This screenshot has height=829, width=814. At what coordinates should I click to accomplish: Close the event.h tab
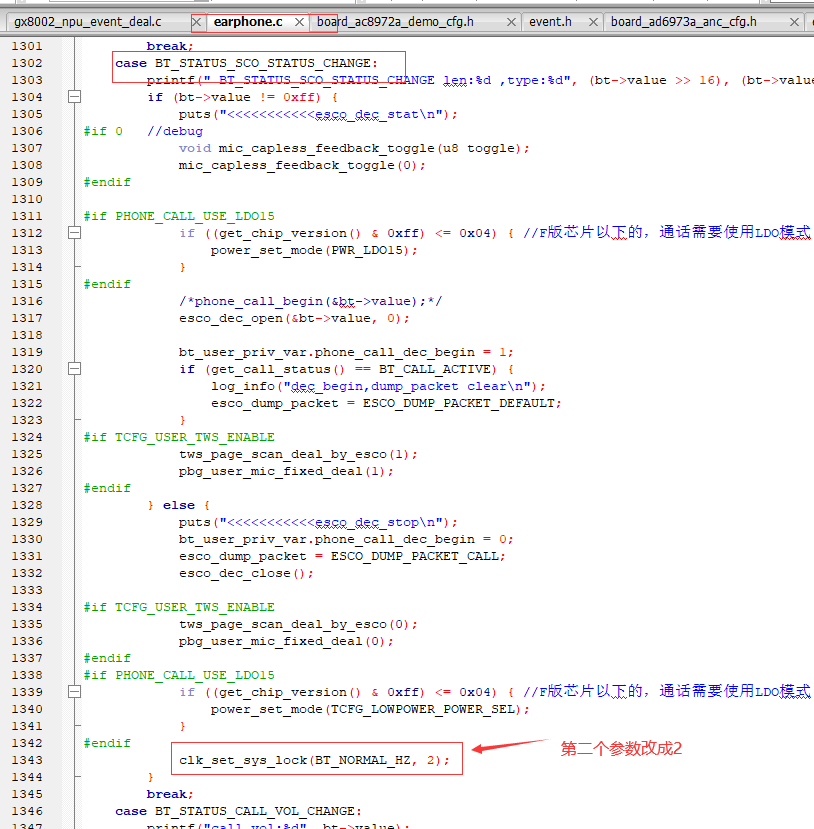[x=593, y=22]
